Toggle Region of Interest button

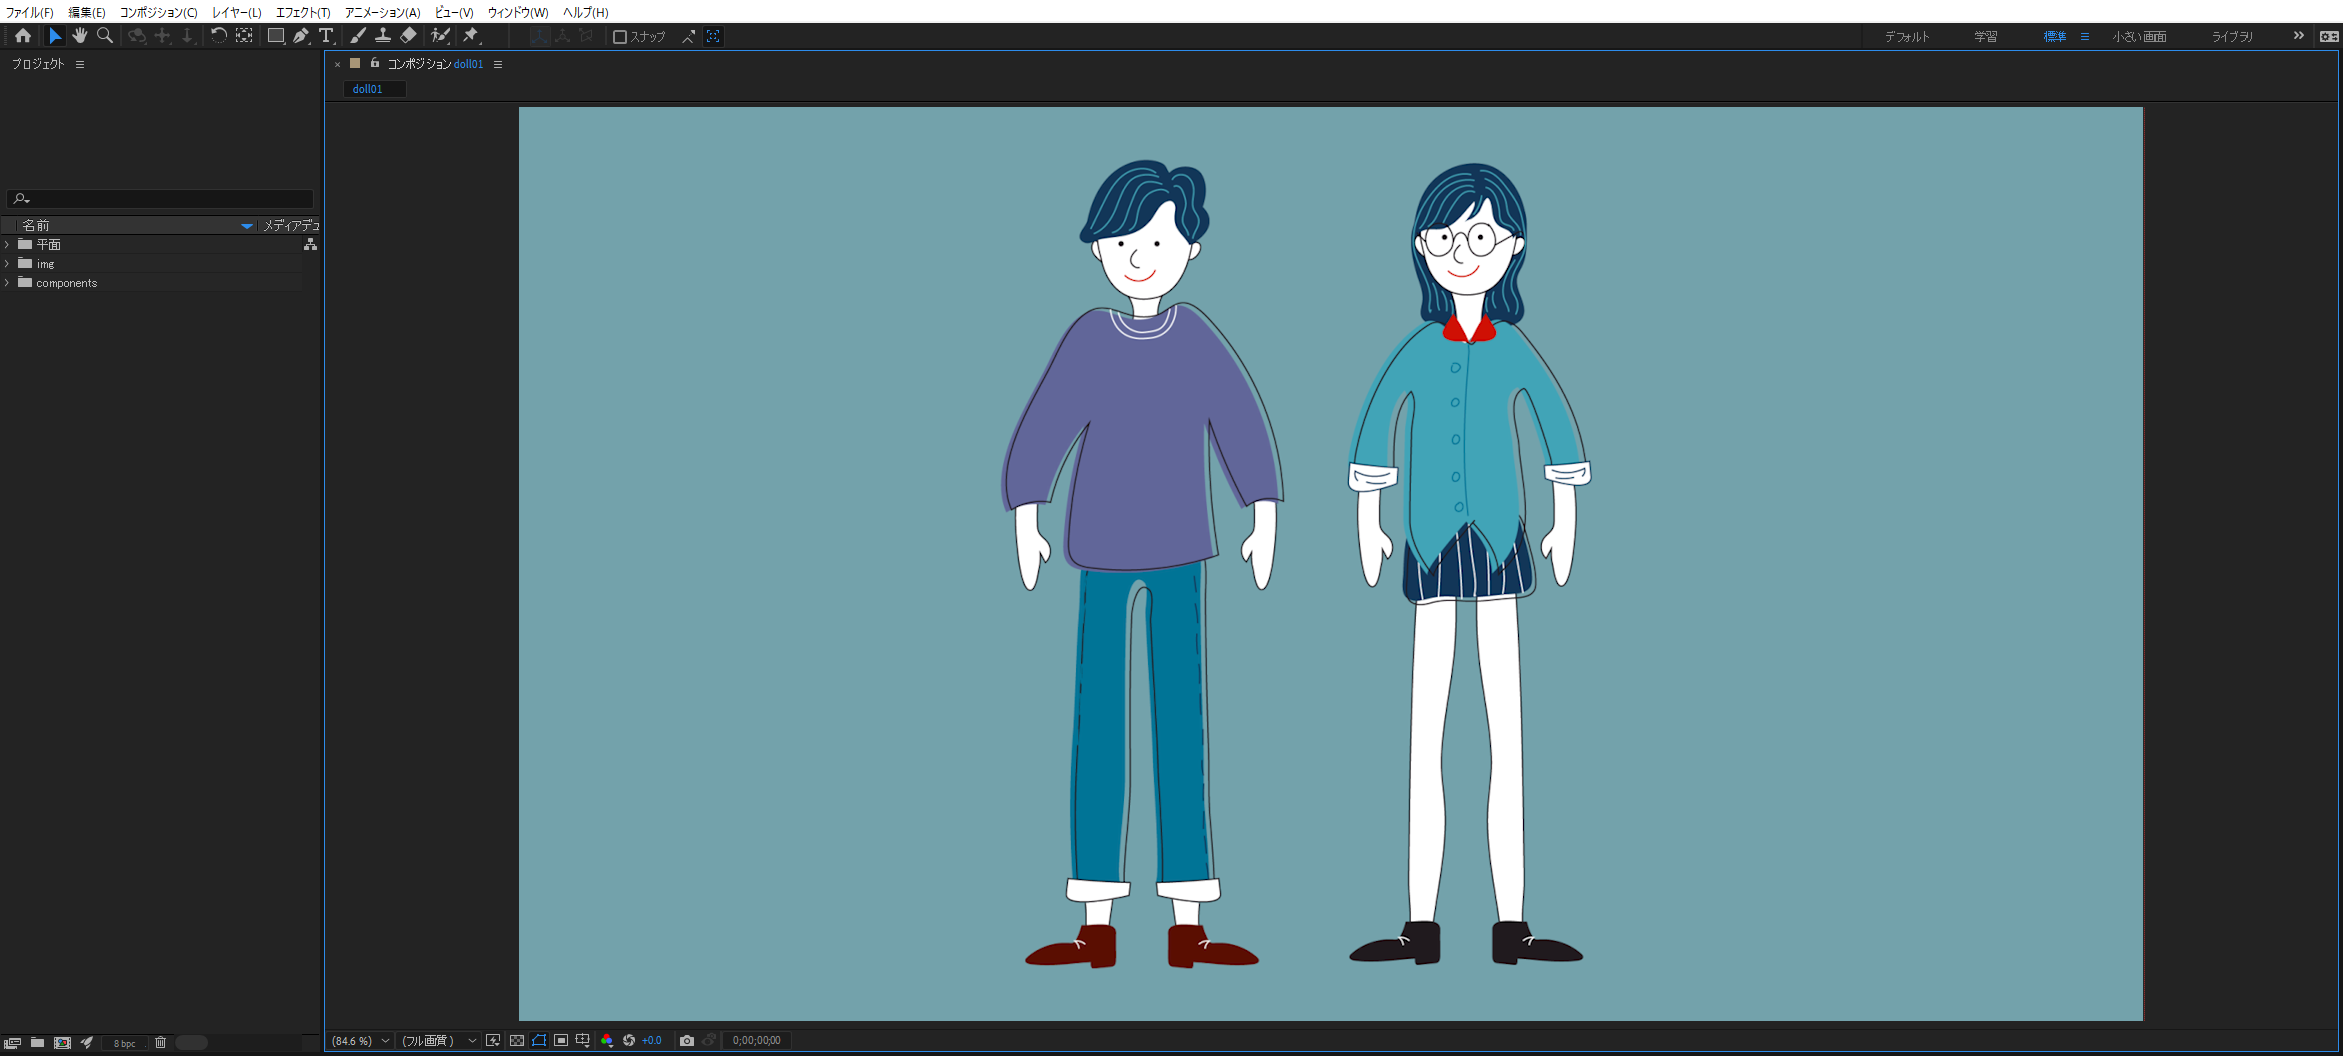[x=561, y=1040]
